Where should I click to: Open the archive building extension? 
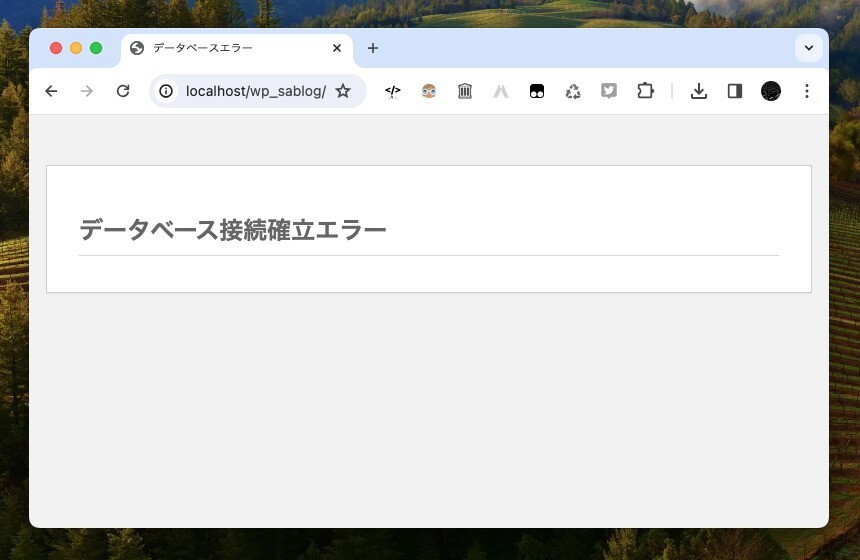point(465,91)
